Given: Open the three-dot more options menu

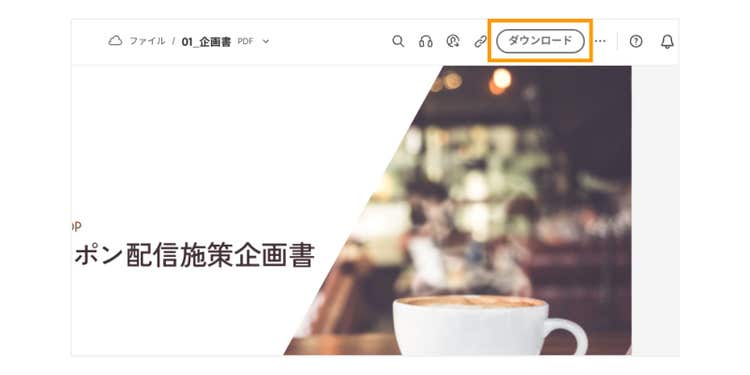Looking at the screenshot, I should click(600, 41).
